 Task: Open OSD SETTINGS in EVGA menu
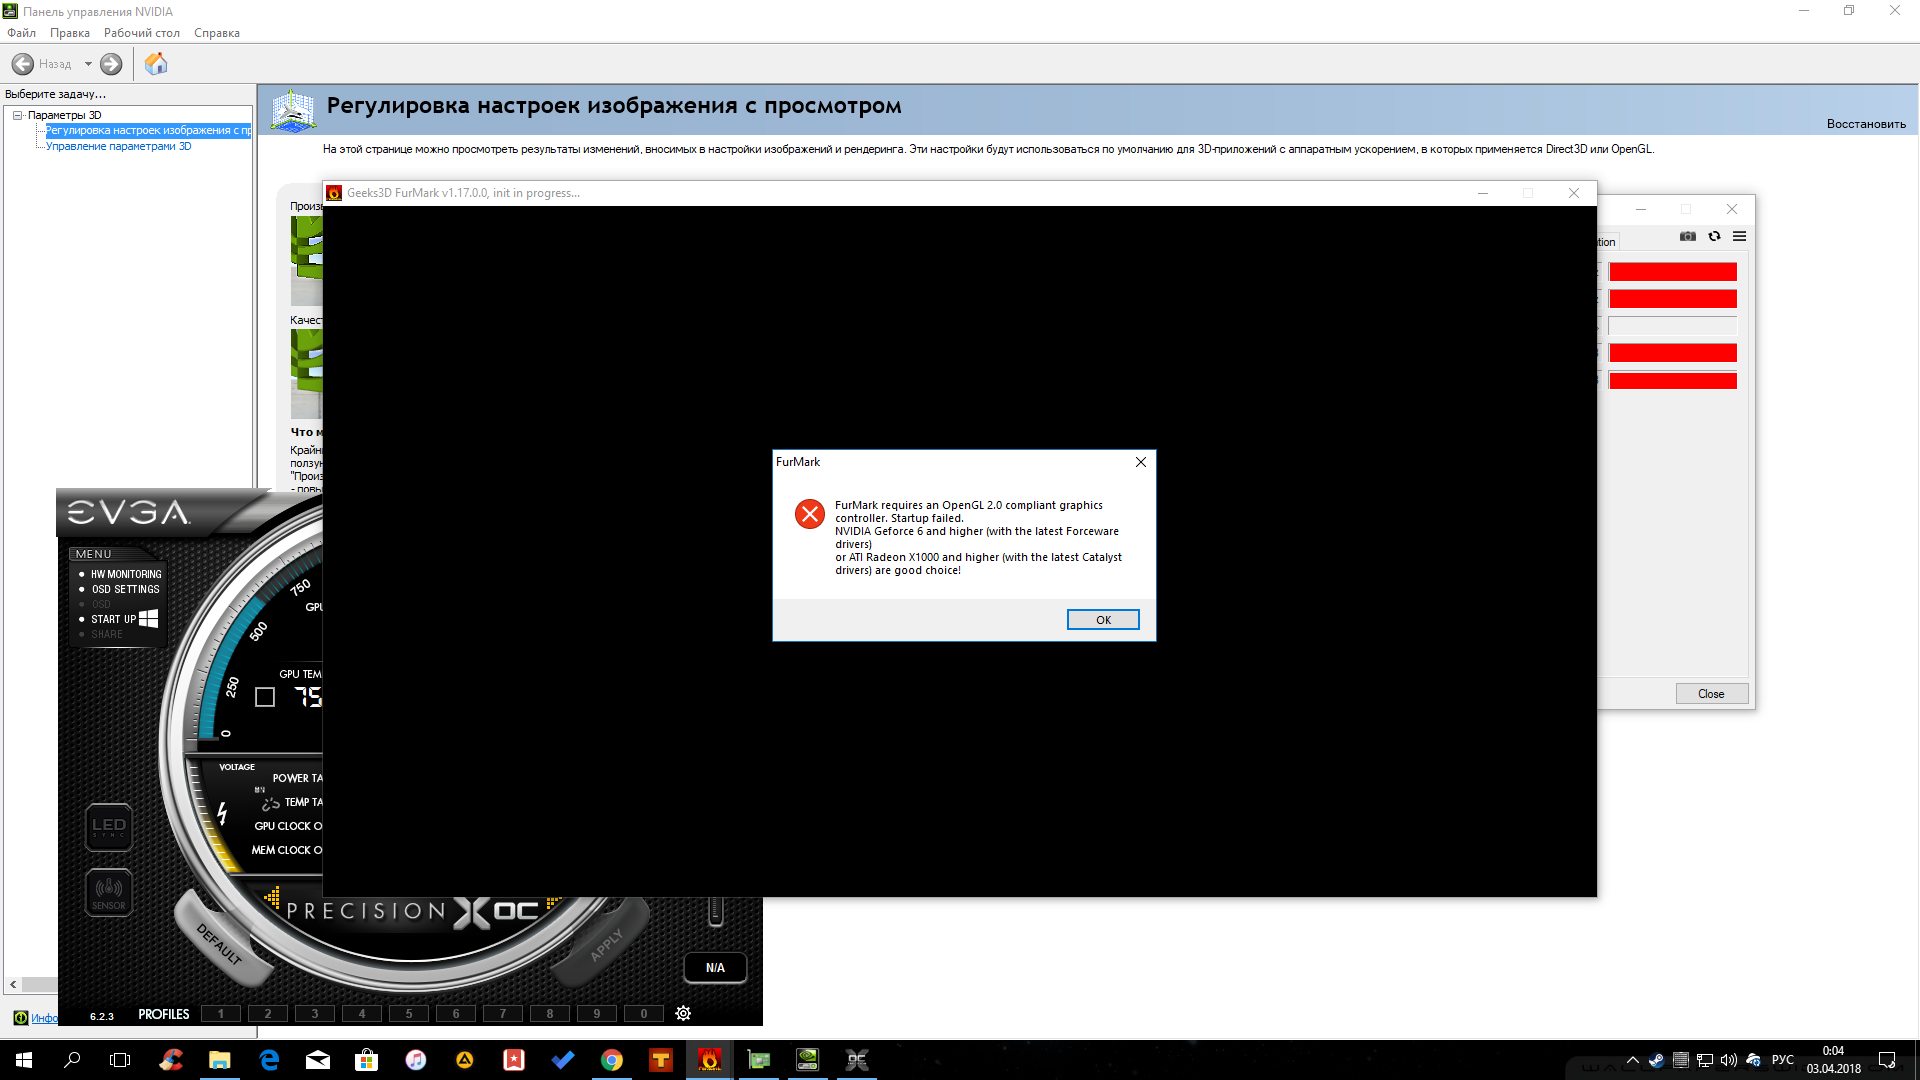click(x=126, y=589)
